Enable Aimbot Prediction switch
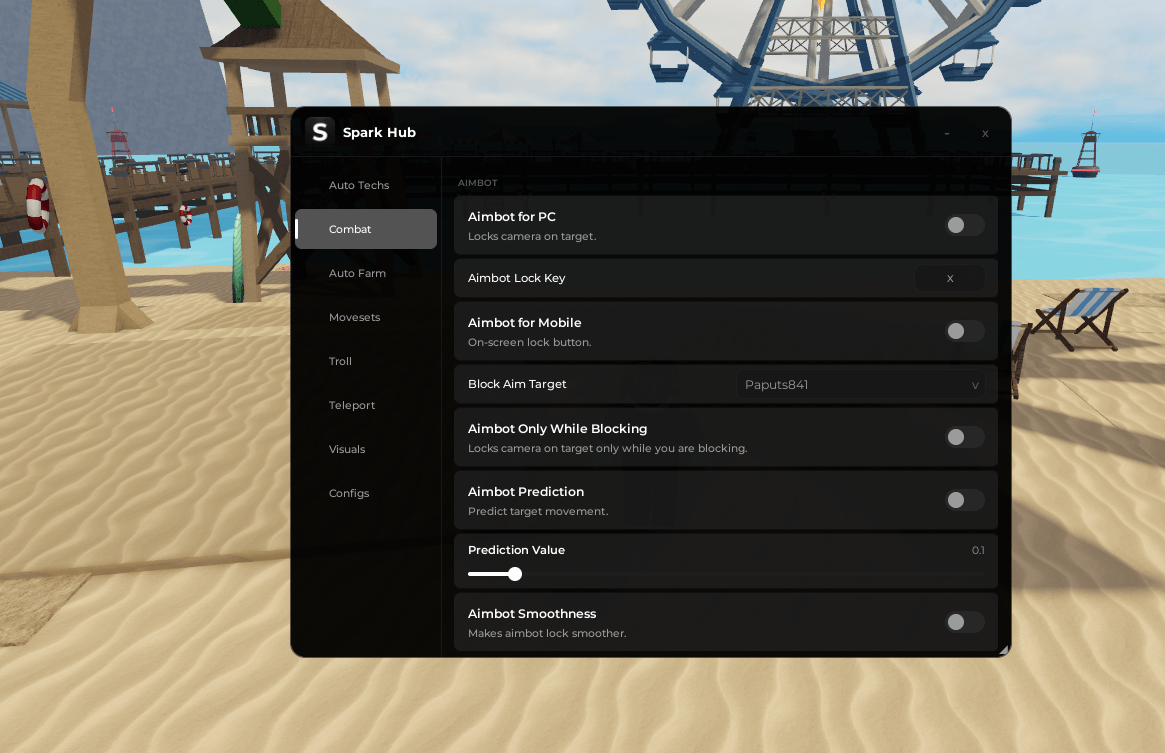 tap(964, 500)
